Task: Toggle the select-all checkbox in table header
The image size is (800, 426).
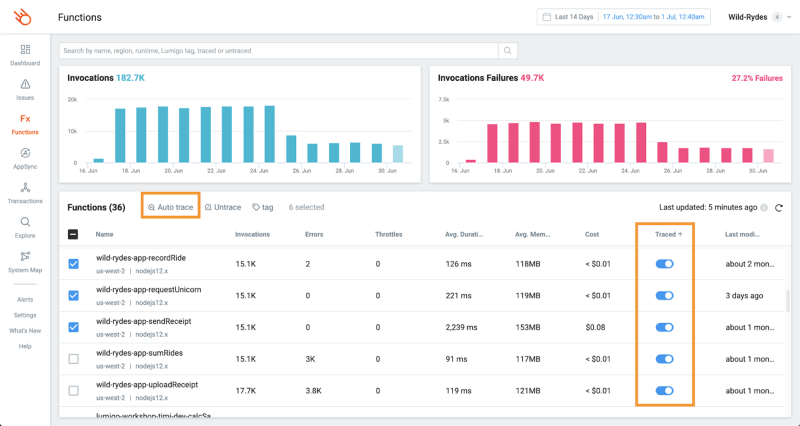Action: coord(73,235)
